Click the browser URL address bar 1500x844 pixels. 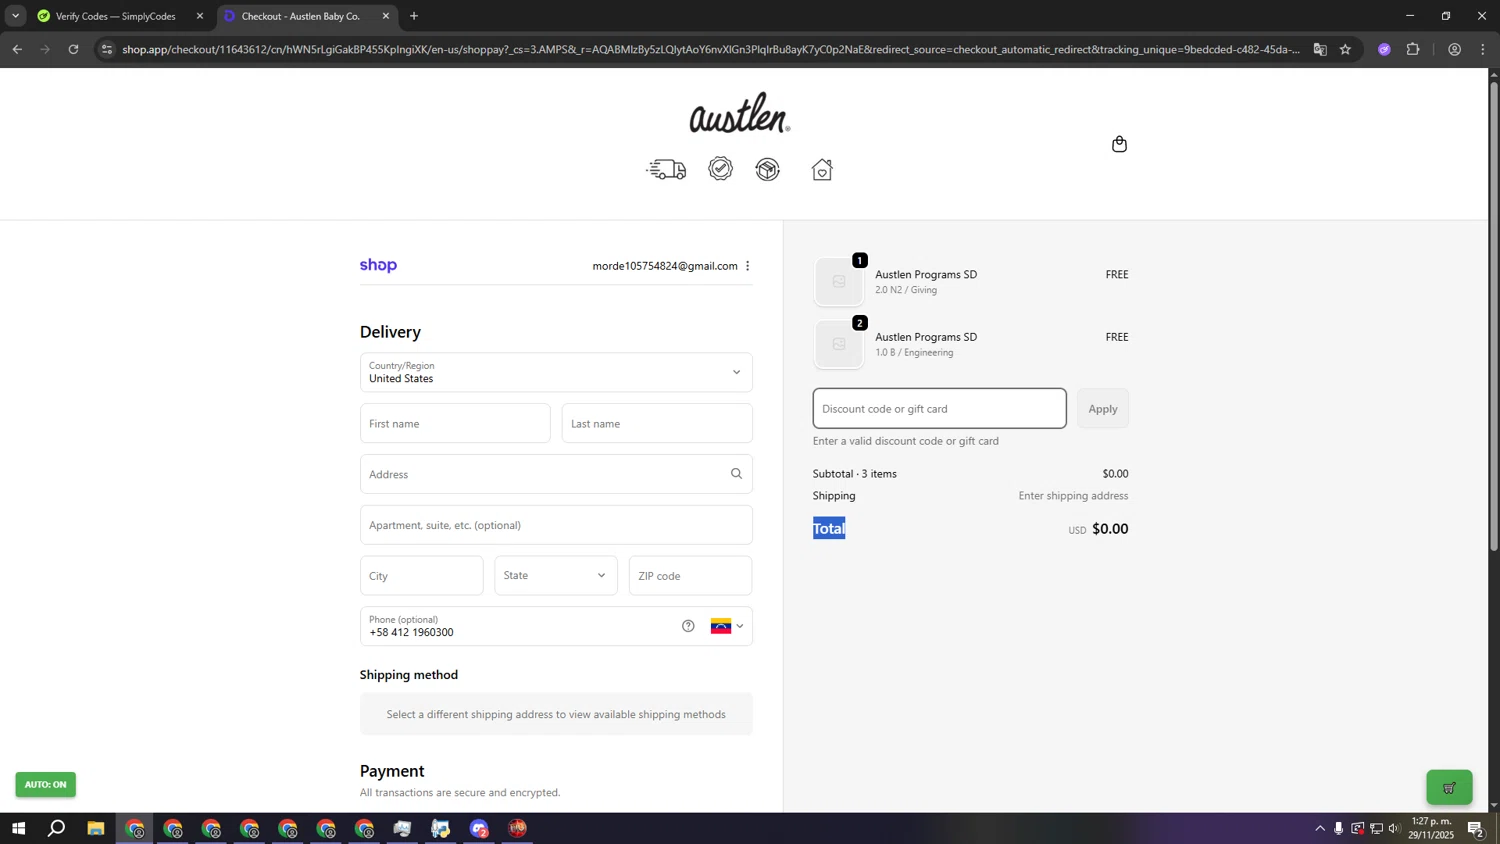[x=710, y=49]
